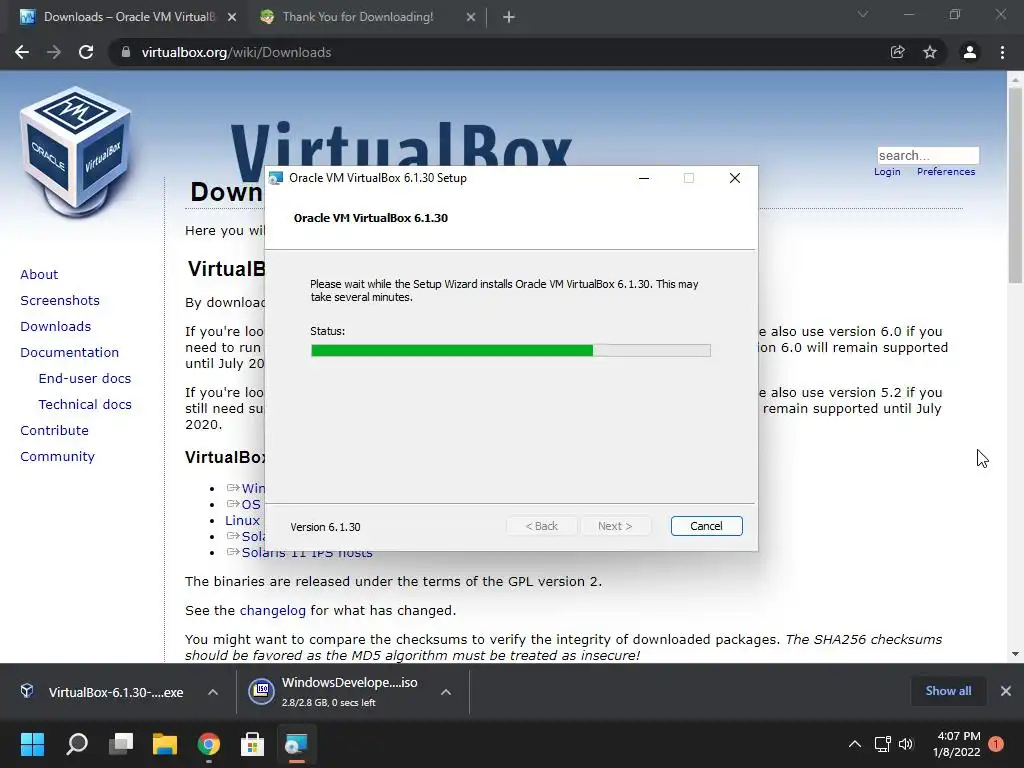1024x768 pixels.
Task: Click the Solaris 11 IPS hosts link
Action: [x=307, y=553]
